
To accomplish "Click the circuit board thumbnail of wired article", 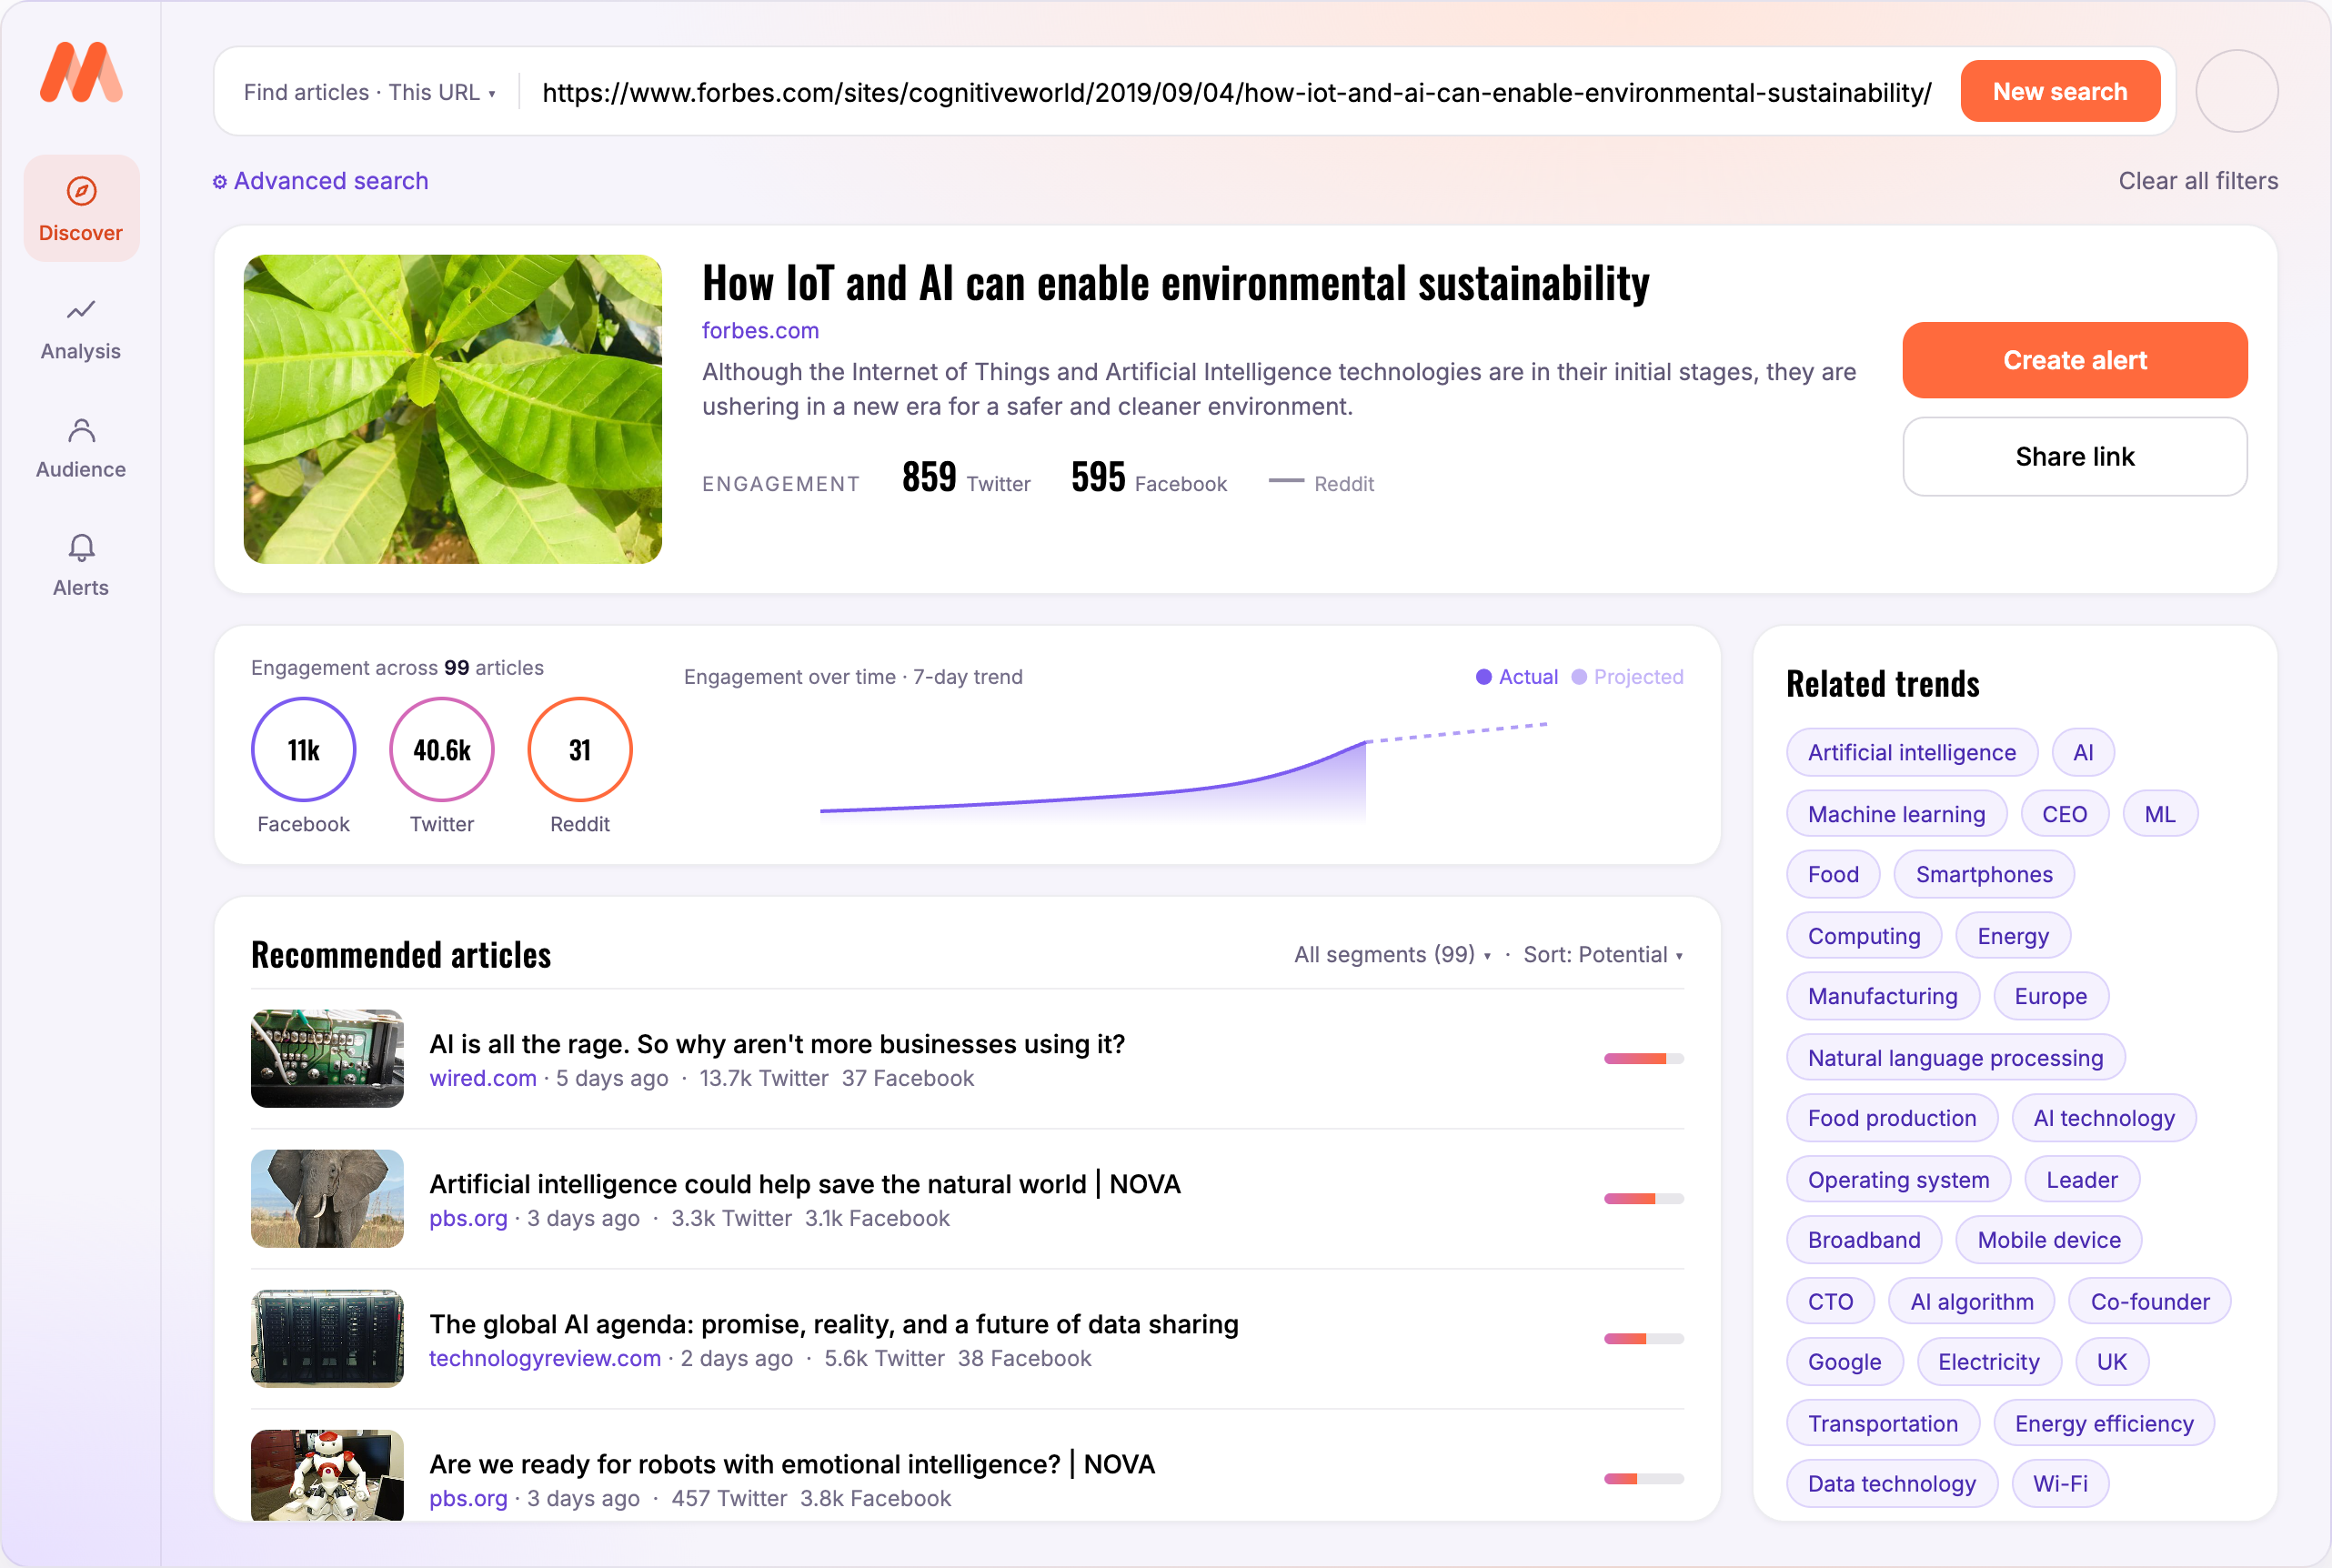I will click(327, 1058).
